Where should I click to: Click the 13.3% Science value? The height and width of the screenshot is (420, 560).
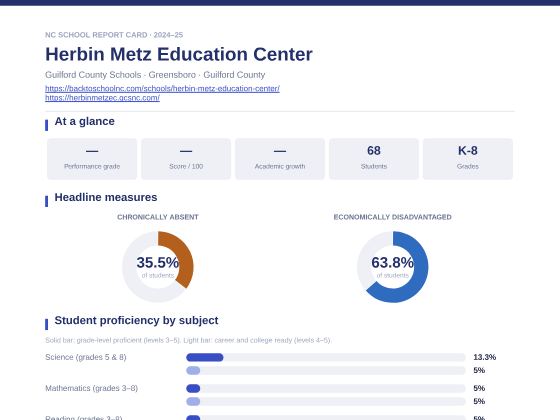[484, 357]
